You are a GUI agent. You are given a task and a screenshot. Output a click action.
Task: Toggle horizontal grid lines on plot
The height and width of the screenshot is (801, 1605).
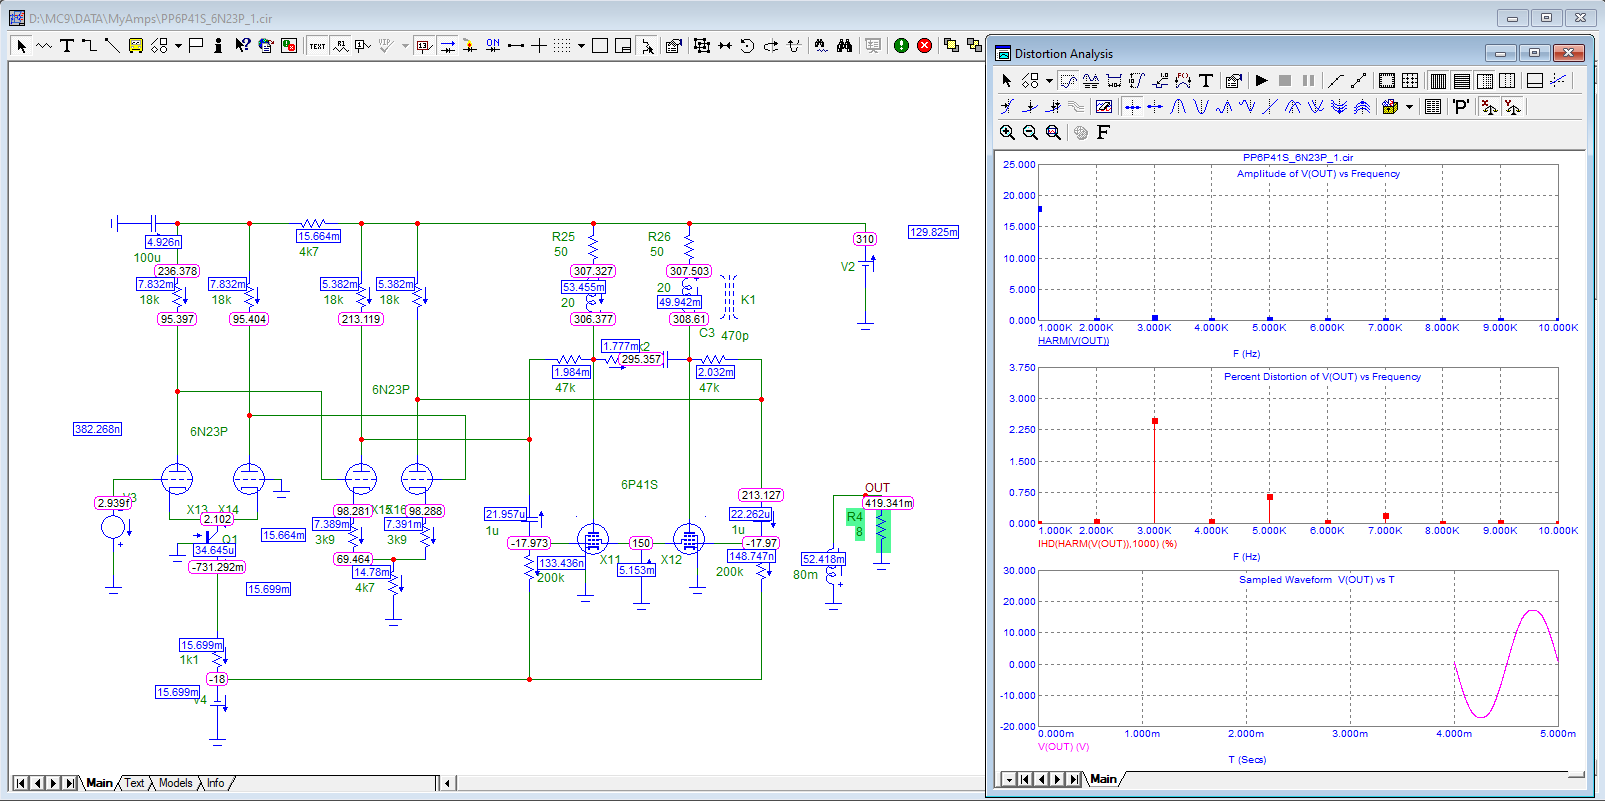pos(1461,81)
